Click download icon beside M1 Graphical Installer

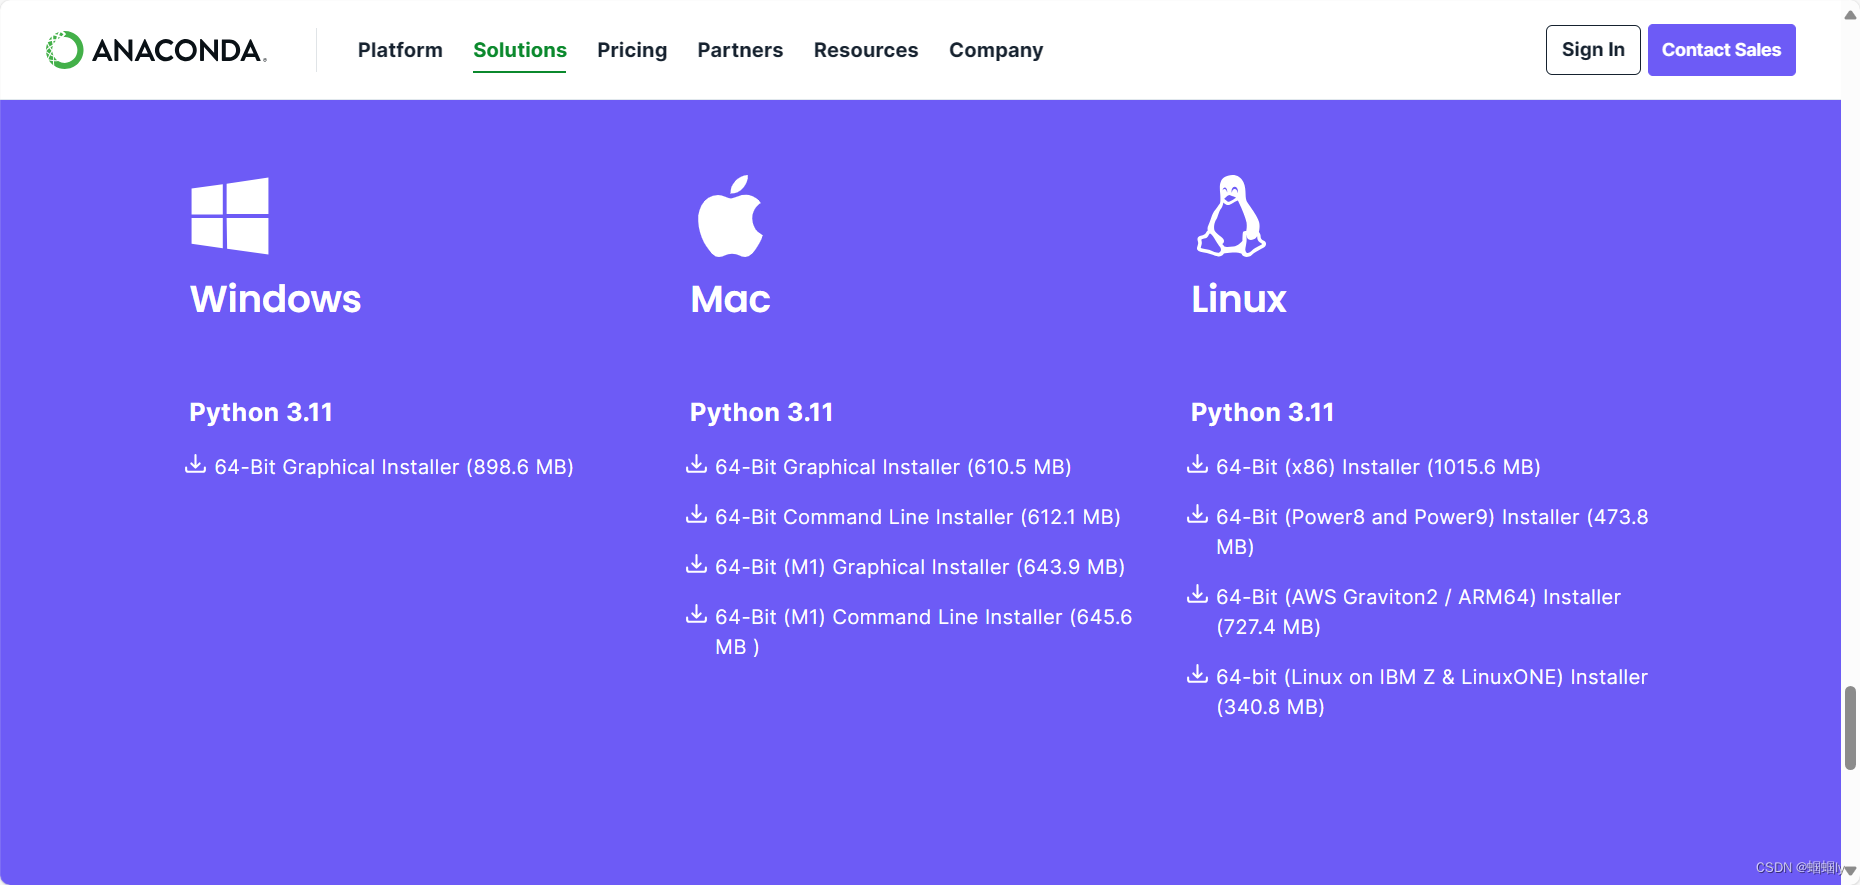(697, 565)
